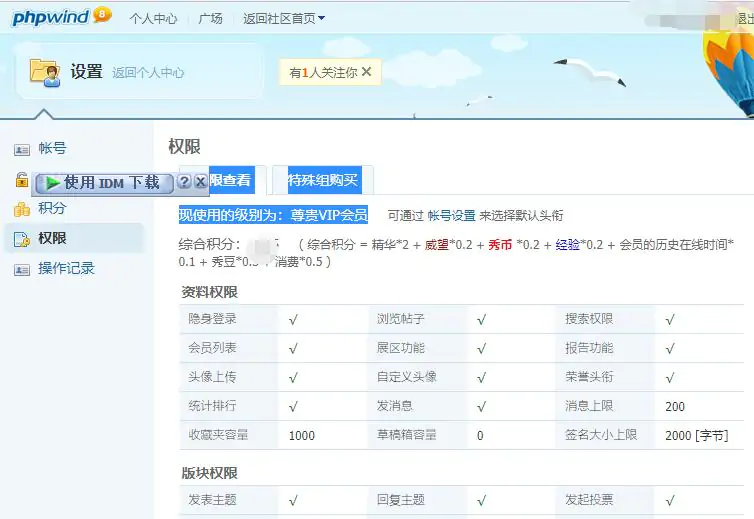Open 个人中心 in top navigation
754x519 pixels.
[x=153, y=18]
